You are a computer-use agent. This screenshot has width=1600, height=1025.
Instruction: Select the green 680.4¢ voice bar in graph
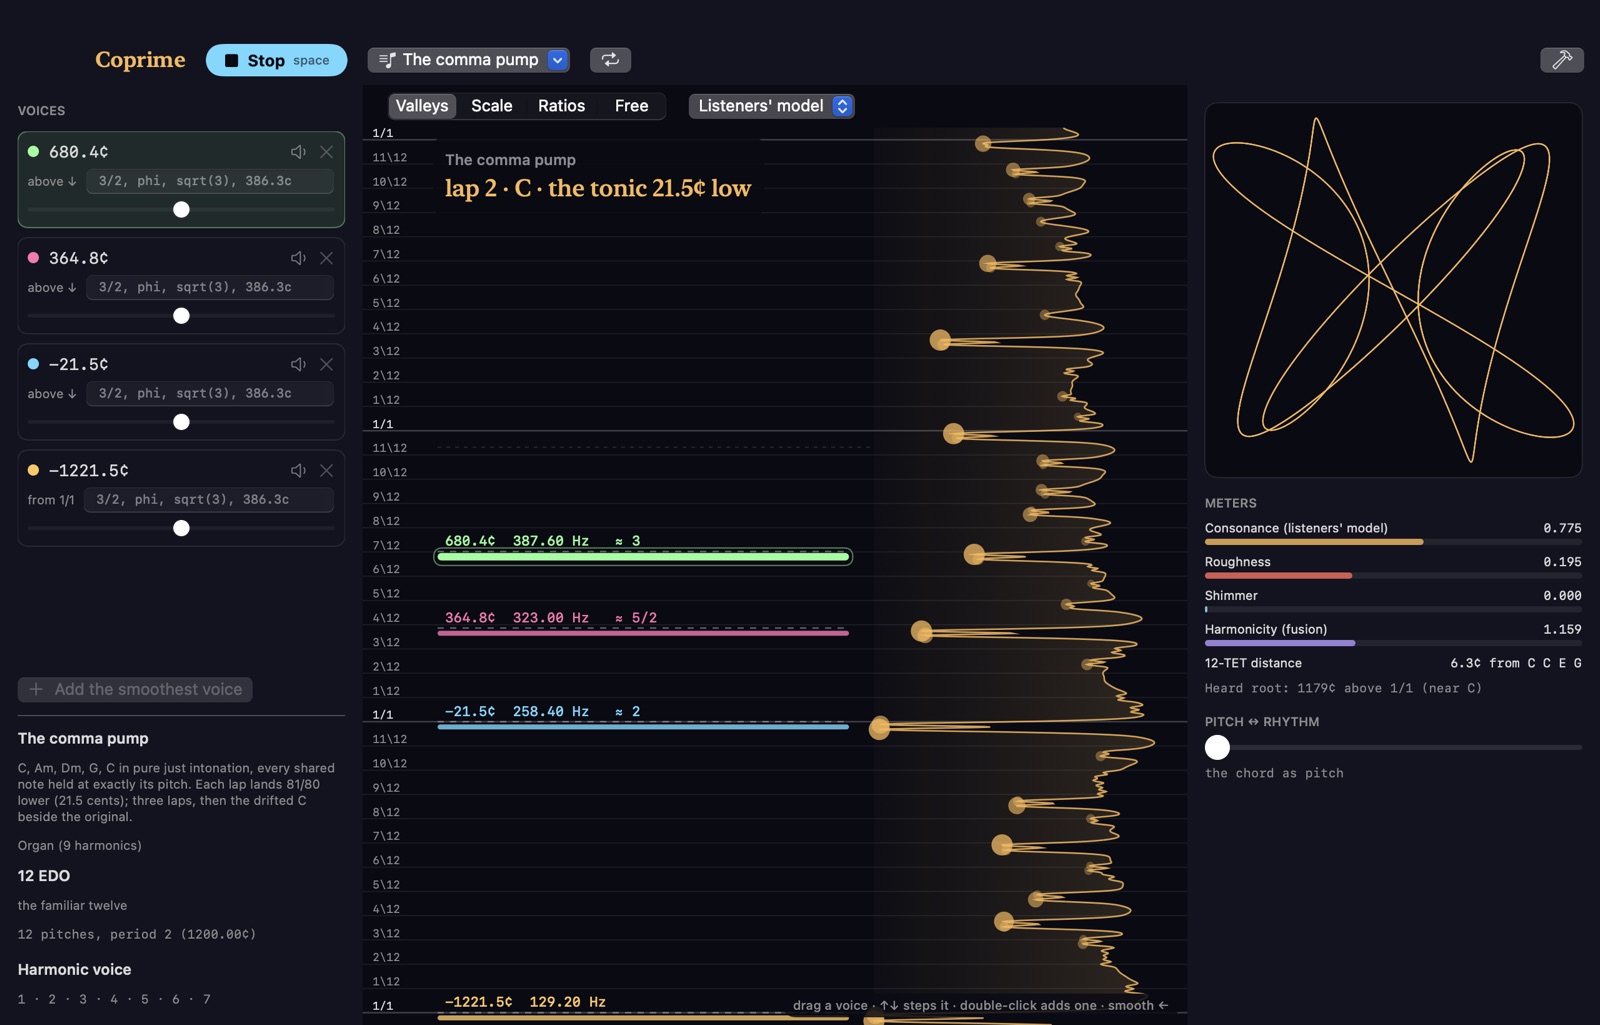coord(643,557)
